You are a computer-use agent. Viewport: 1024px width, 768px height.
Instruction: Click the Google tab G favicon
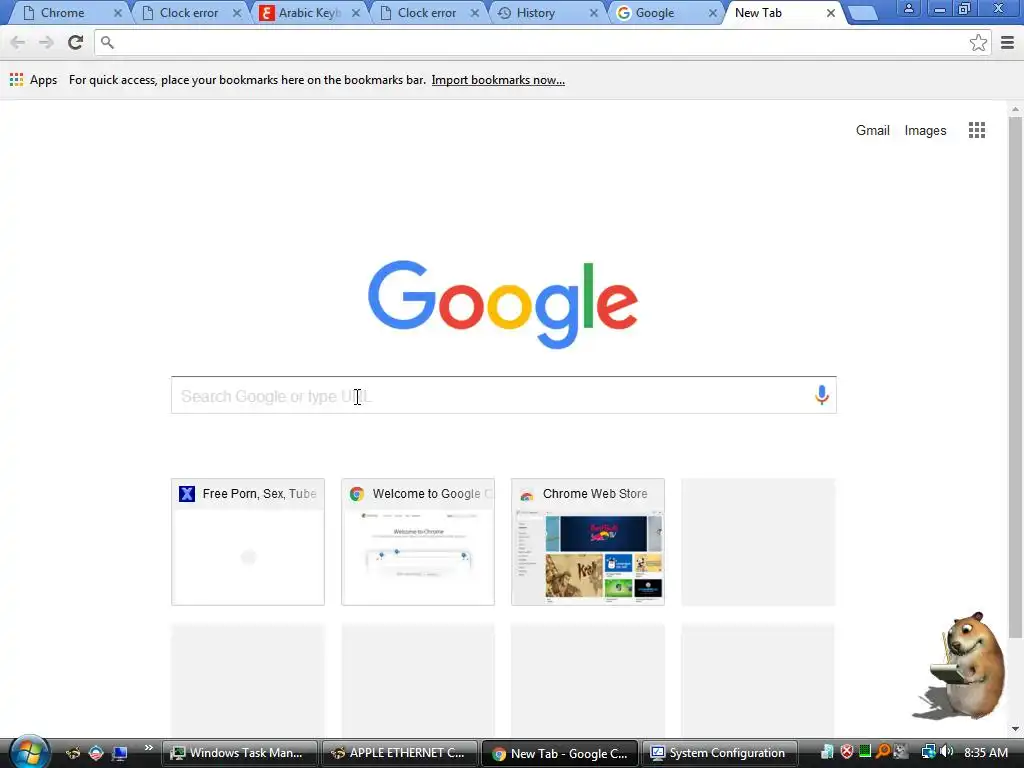click(624, 13)
